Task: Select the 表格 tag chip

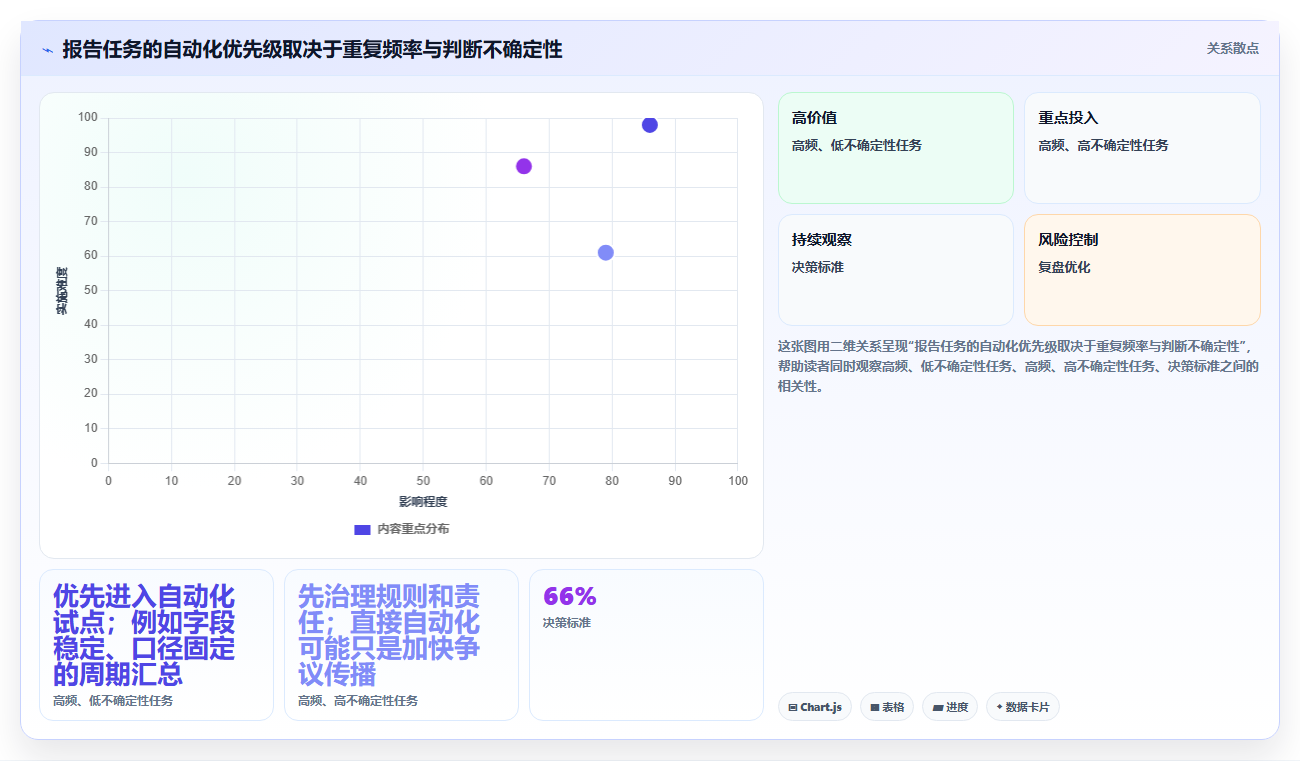Action: tap(887, 707)
